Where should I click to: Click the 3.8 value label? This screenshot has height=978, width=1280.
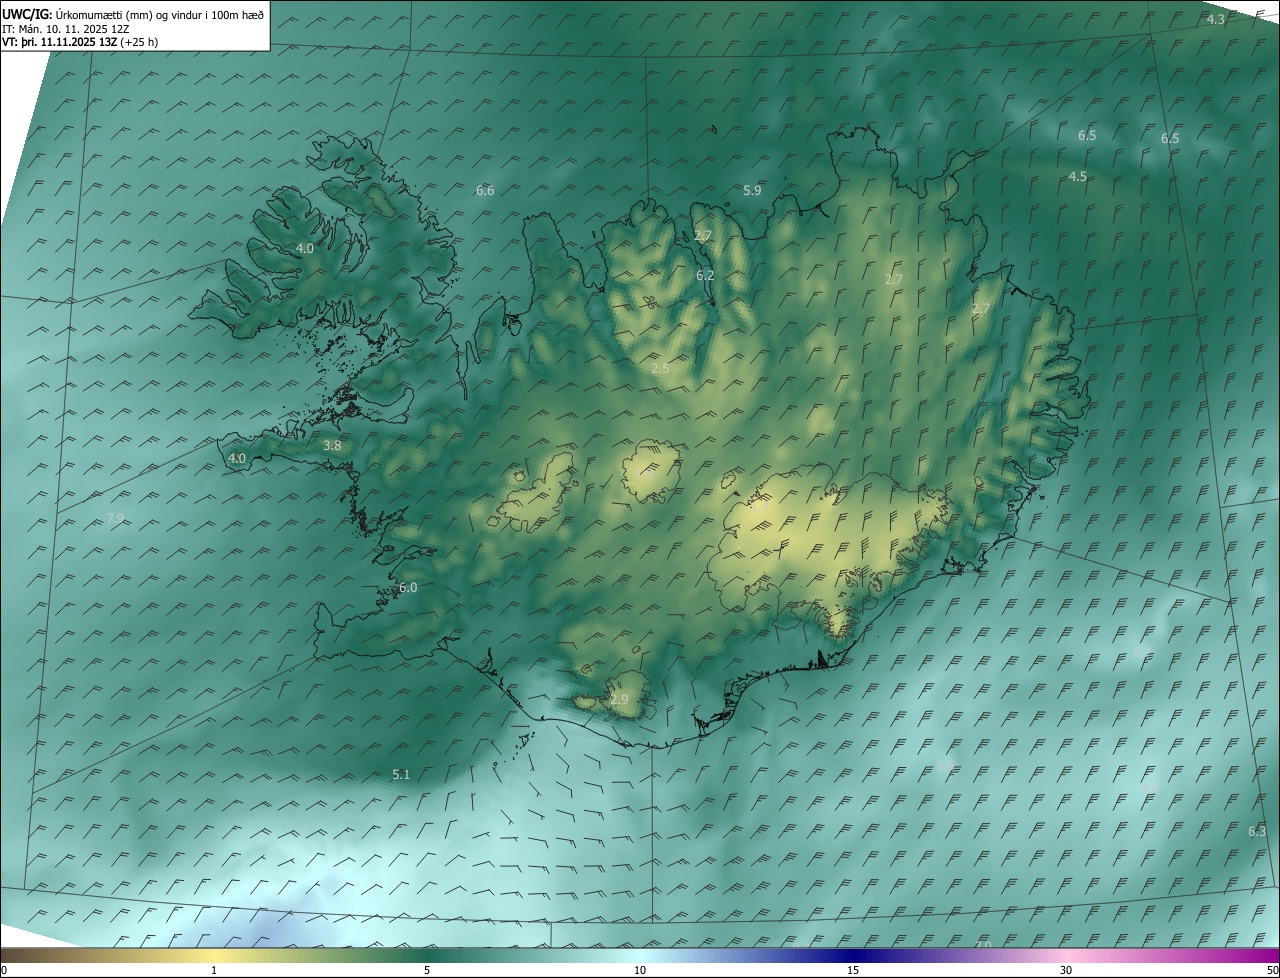[332, 446]
